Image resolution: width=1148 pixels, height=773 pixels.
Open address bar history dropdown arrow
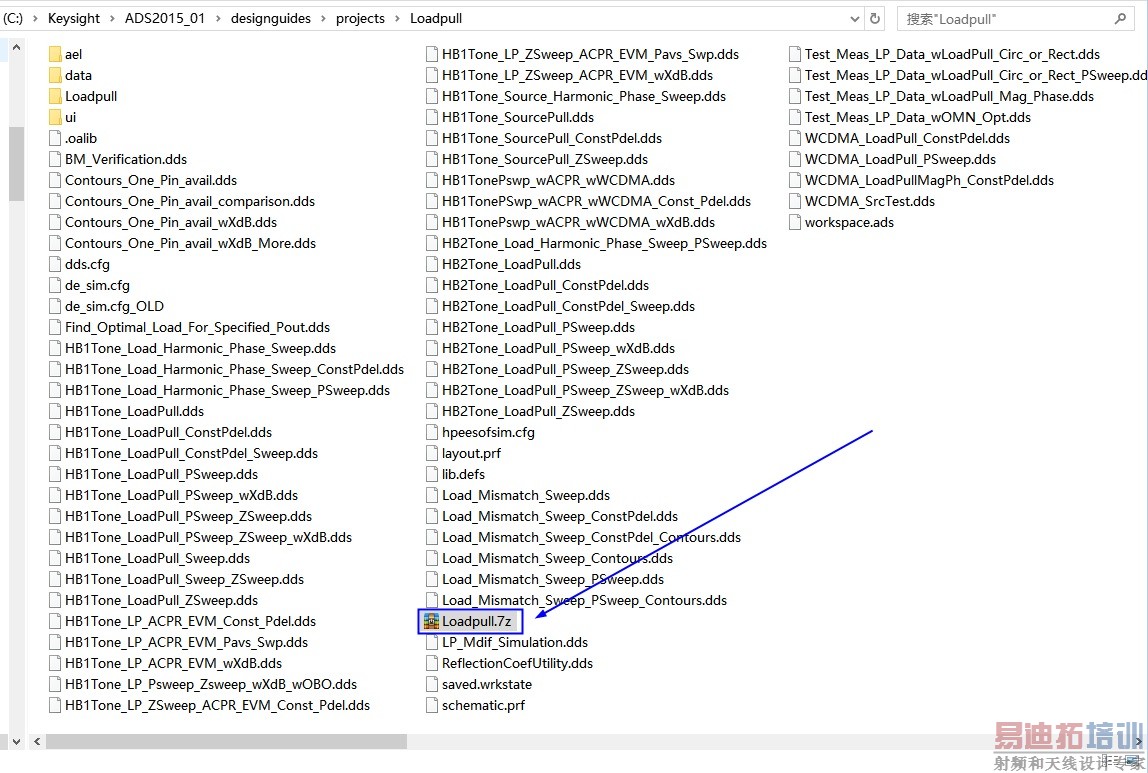(x=854, y=19)
